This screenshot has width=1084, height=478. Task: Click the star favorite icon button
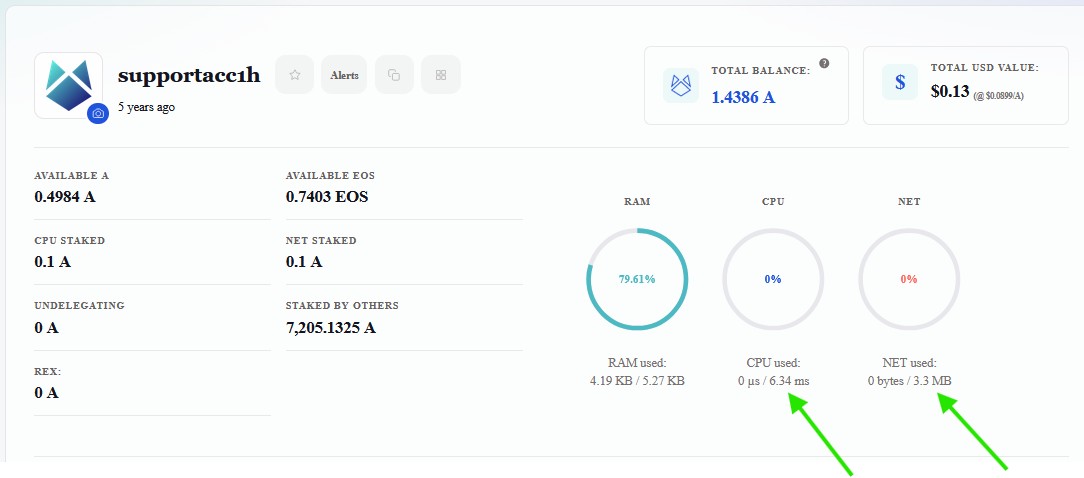(x=295, y=75)
